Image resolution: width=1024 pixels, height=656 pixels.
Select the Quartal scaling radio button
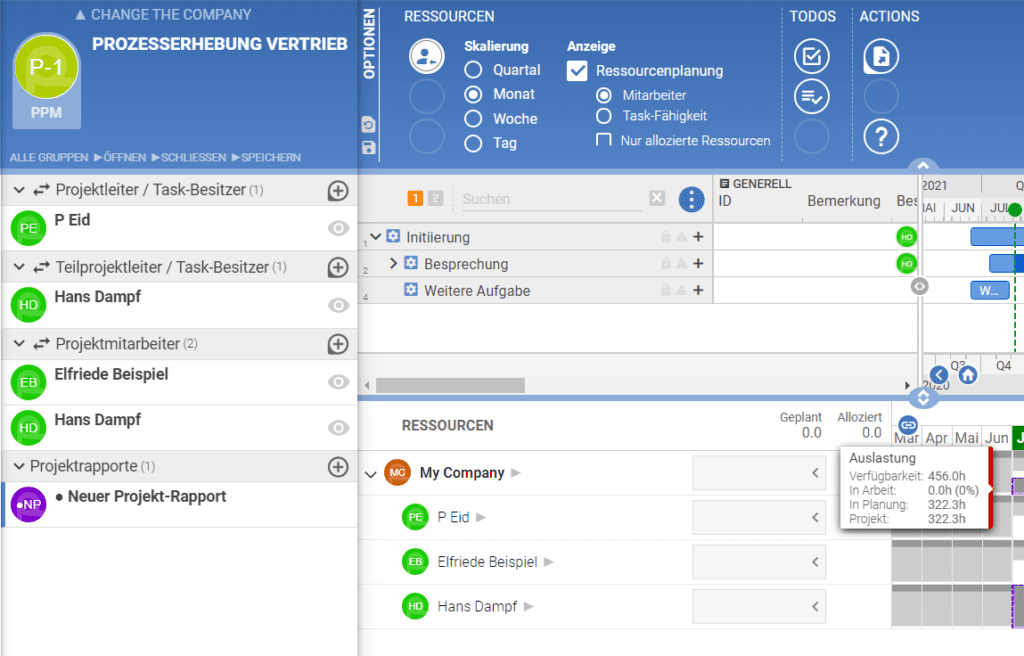coord(474,70)
